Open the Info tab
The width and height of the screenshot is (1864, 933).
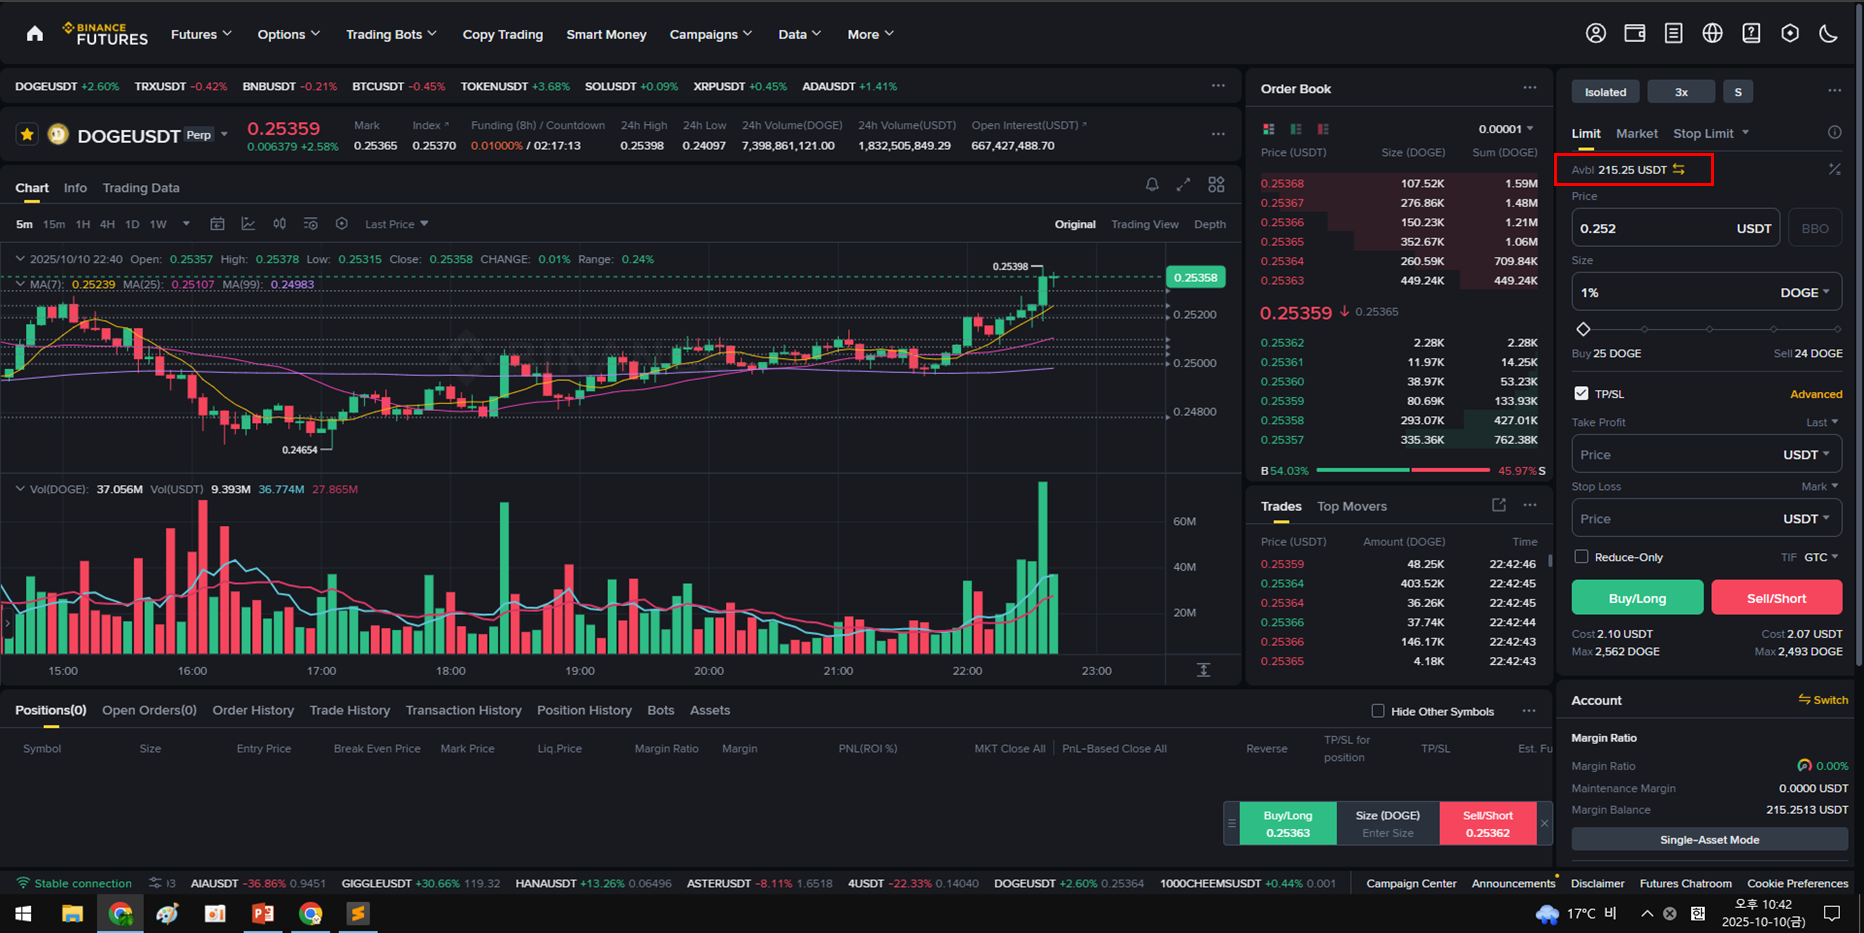75,188
